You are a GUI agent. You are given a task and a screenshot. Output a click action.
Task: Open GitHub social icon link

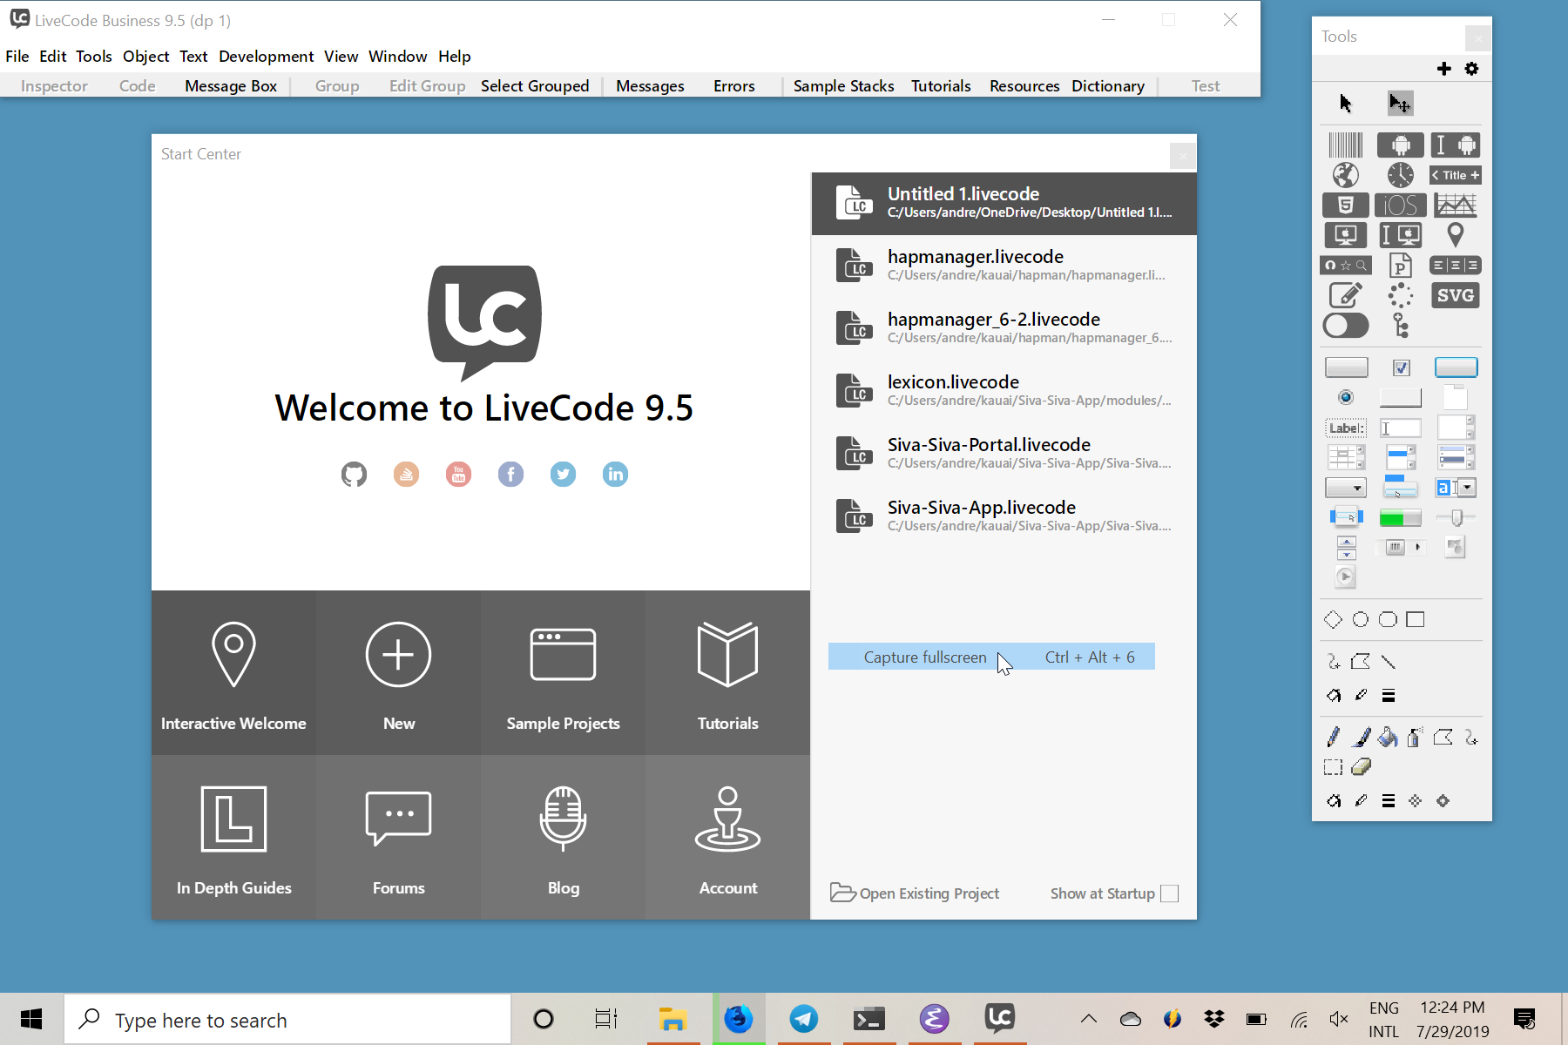354,474
